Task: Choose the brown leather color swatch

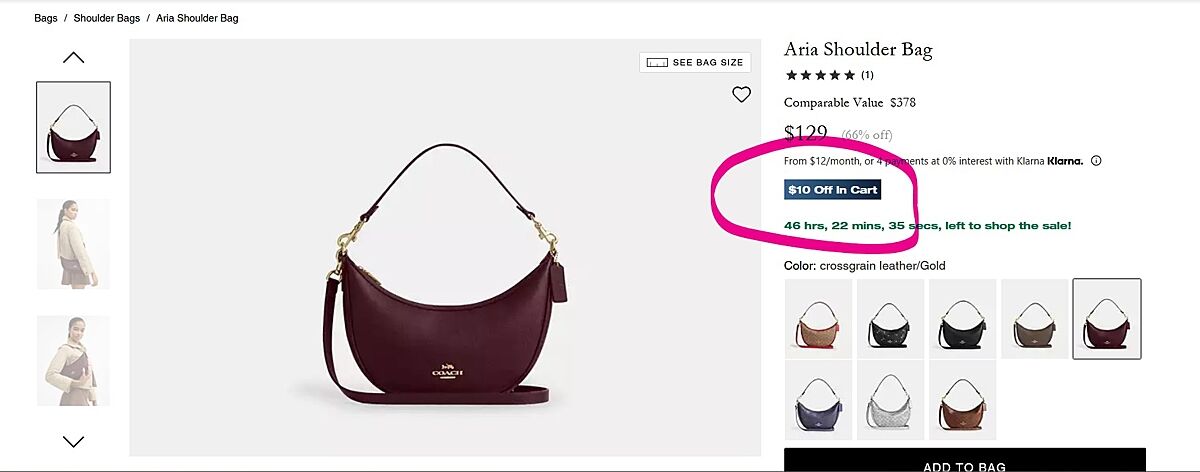Action: pos(963,400)
